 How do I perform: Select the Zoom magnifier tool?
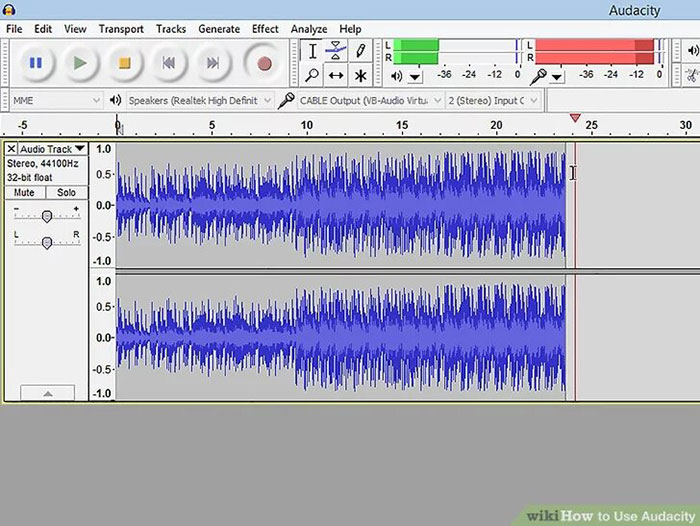313,75
